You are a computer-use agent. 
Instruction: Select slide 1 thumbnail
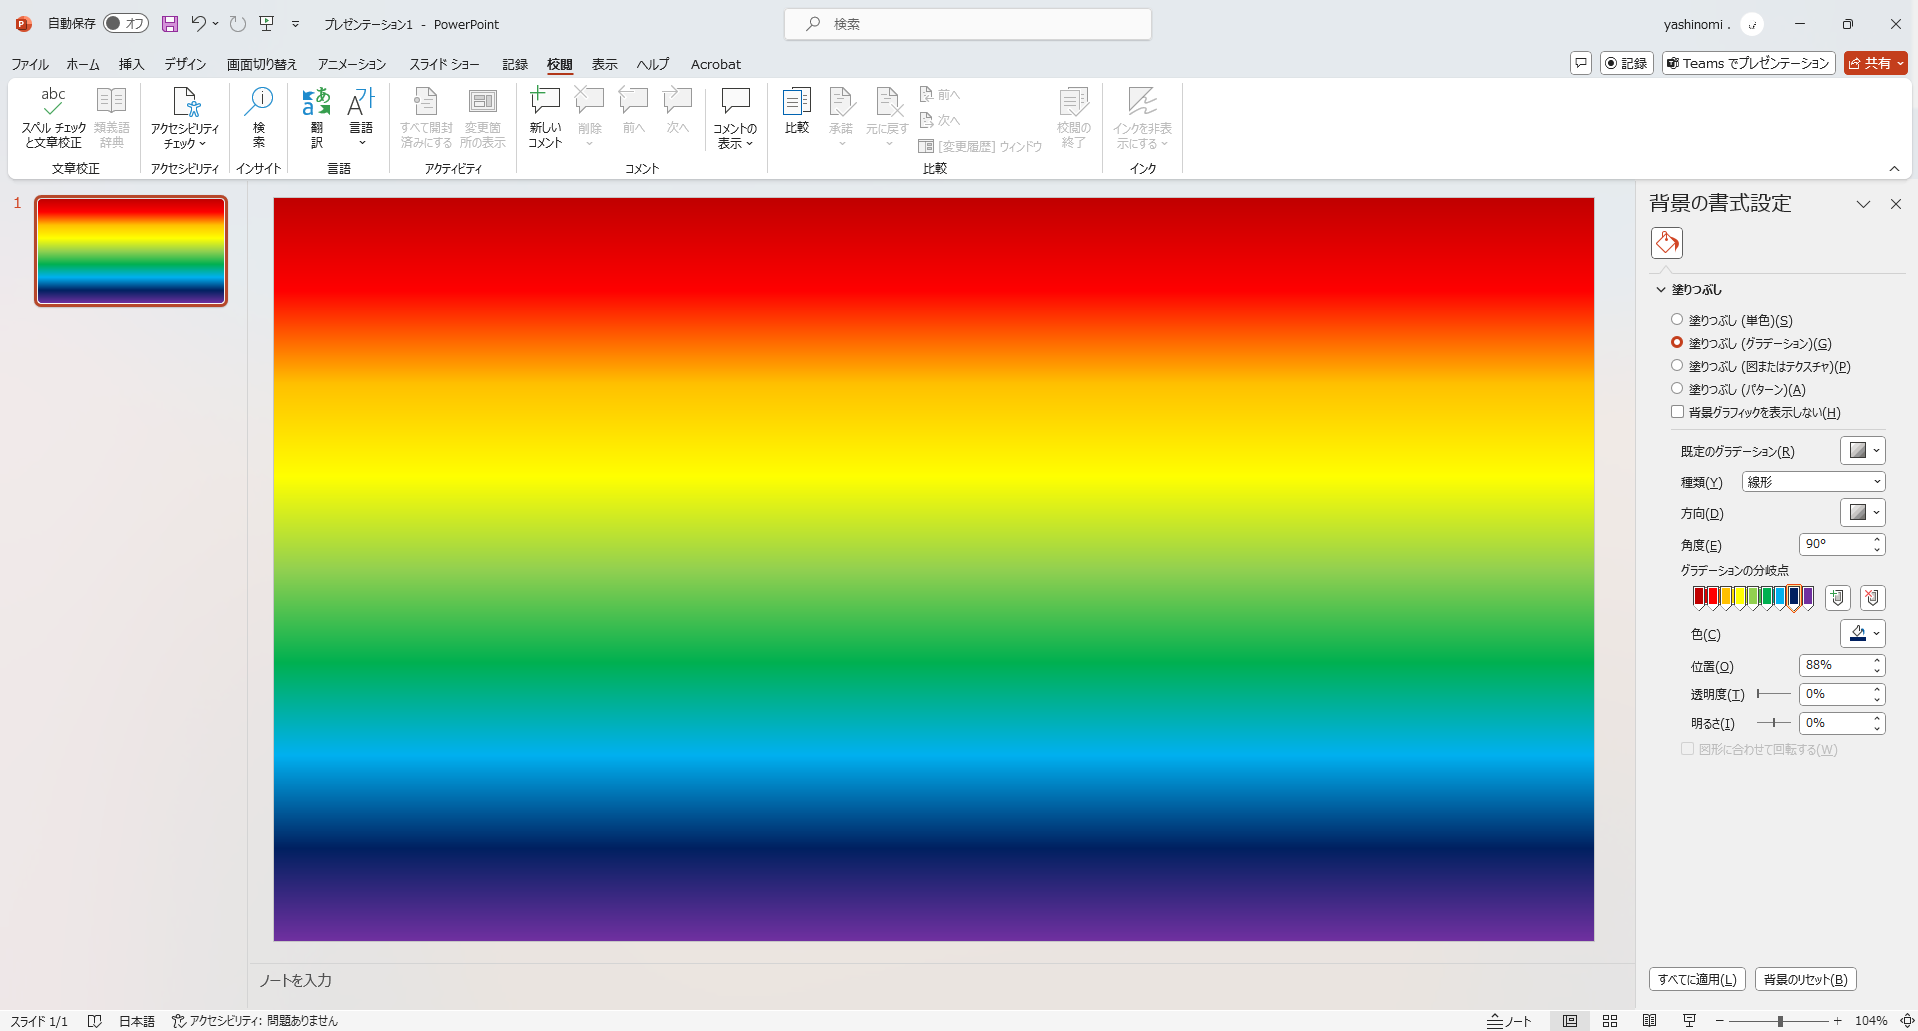click(131, 251)
